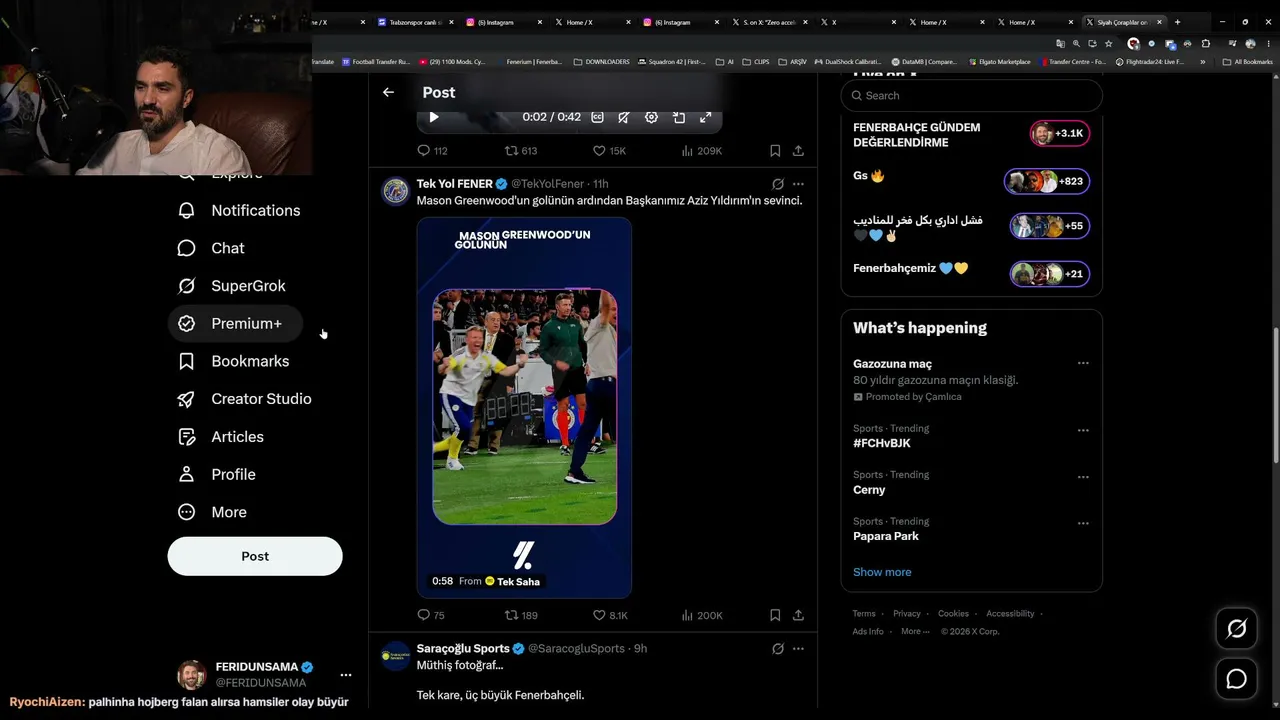Open the Papara Park trending topic
This screenshot has height=720, width=1280.
(886, 536)
